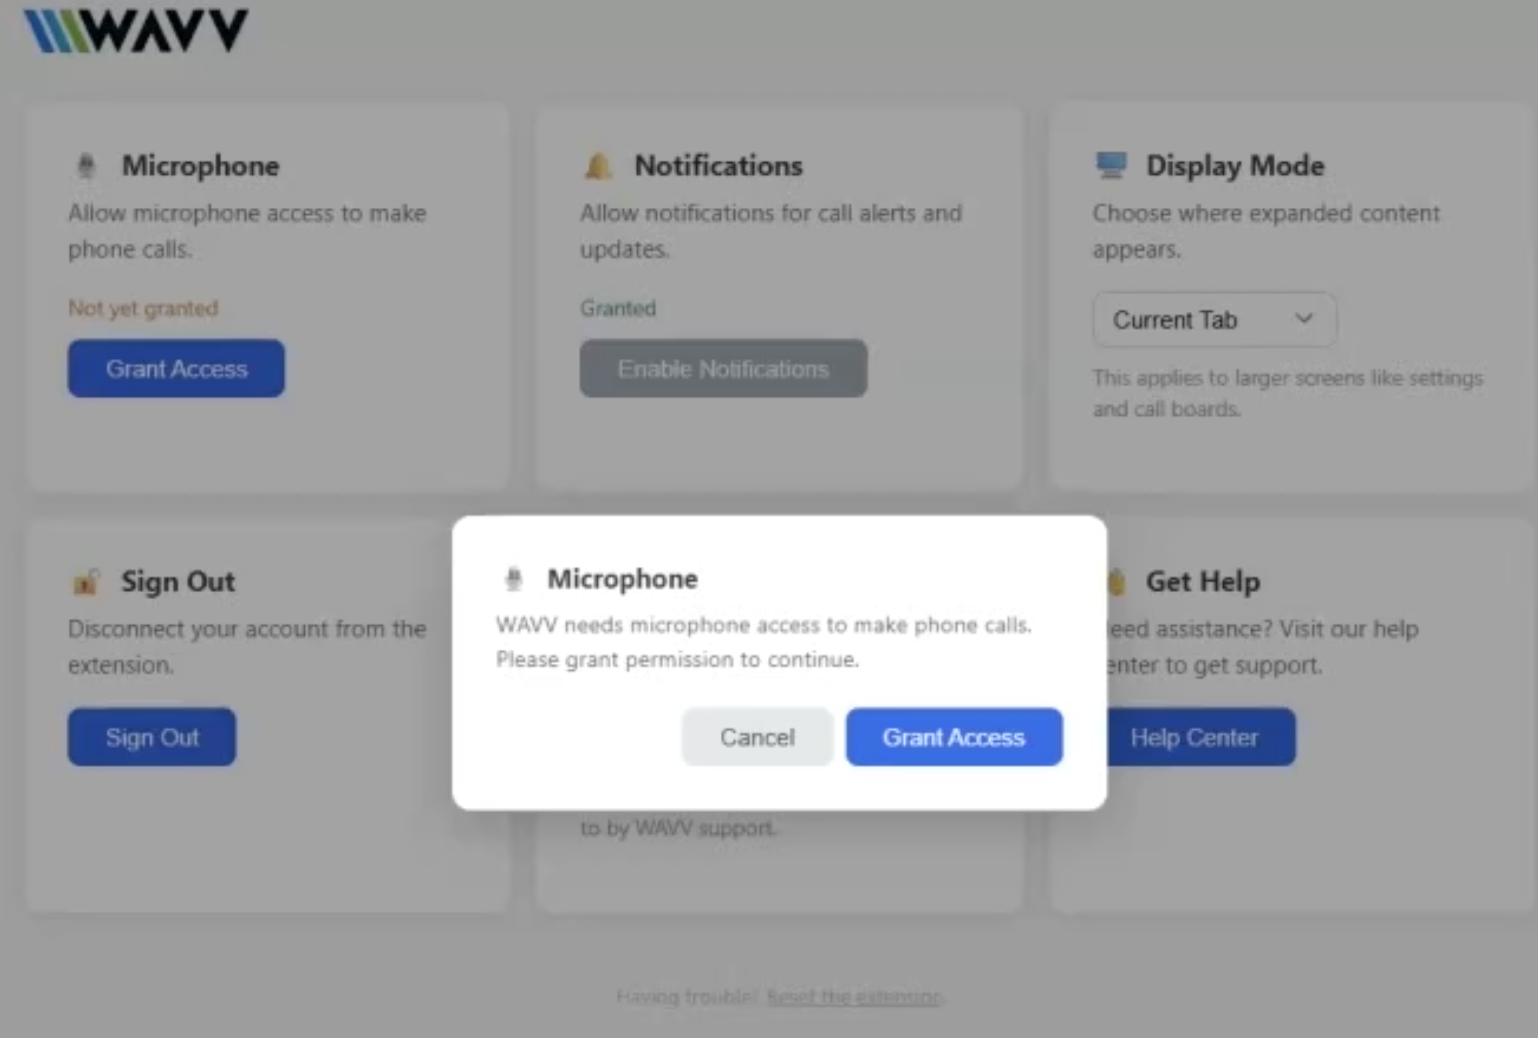Click the Sign Out card heading
This screenshot has height=1038, width=1538.
point(178,581)
